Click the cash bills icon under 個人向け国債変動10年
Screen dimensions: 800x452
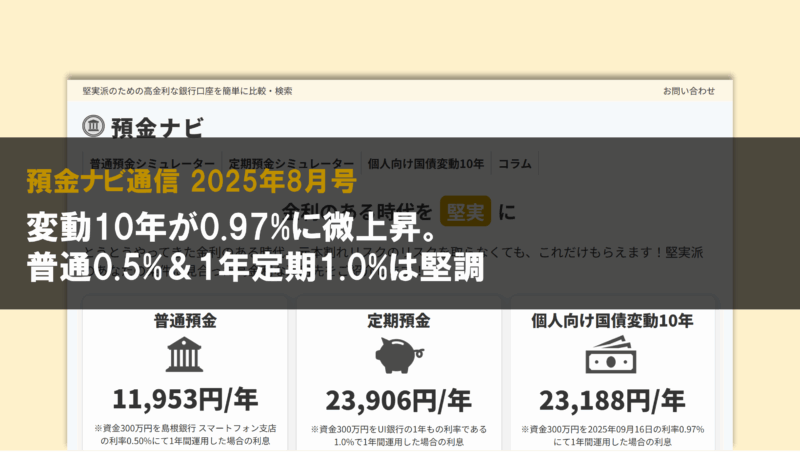613,356
